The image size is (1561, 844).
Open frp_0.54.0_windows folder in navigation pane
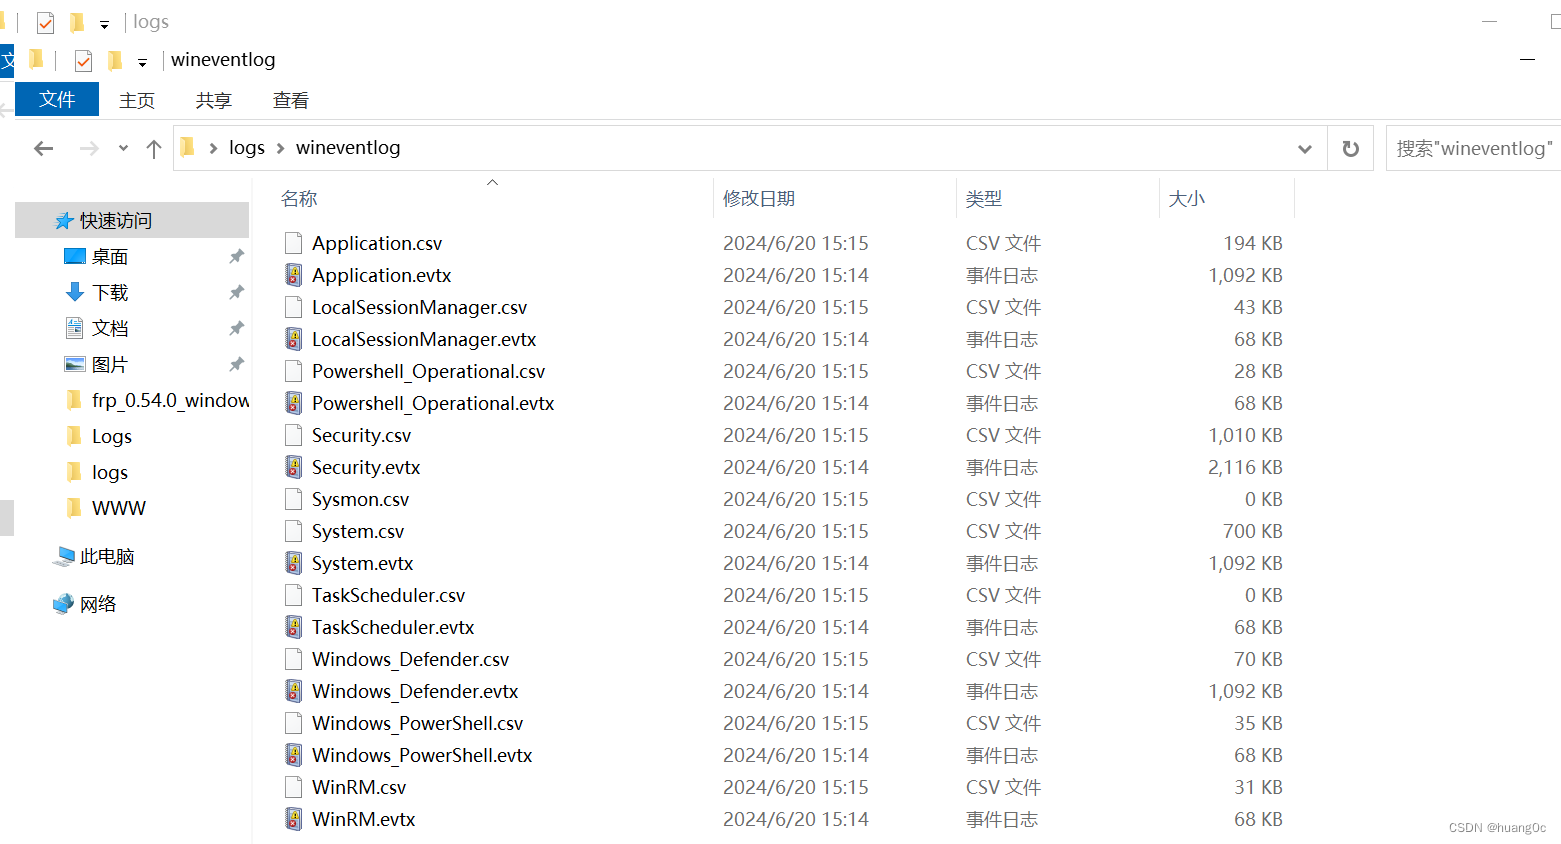[170, 401]
